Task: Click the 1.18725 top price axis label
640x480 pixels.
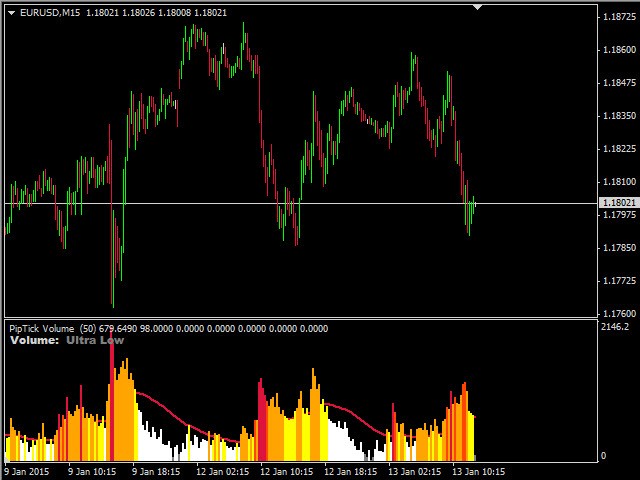Action: click(617, 17)
